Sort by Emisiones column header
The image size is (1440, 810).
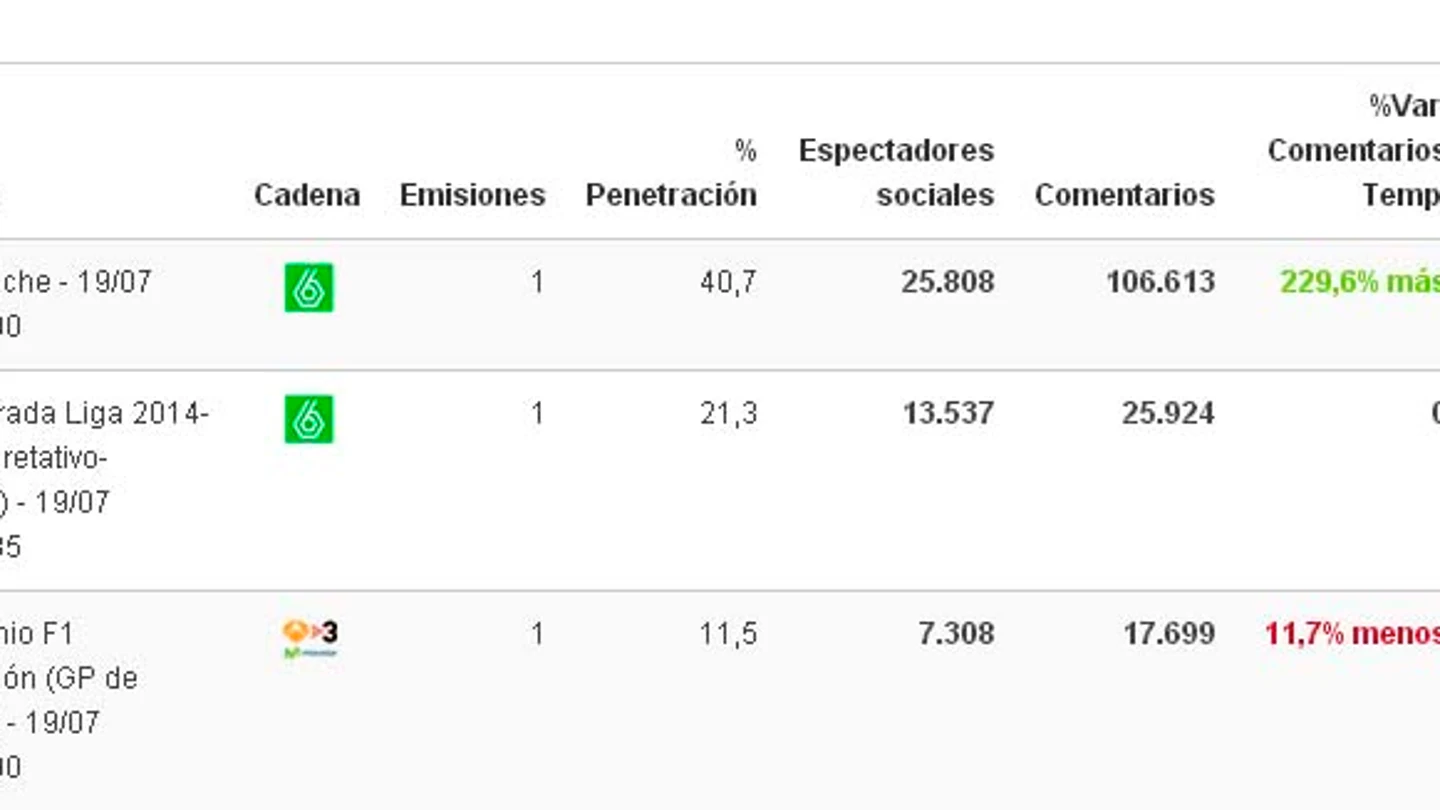coord(473,194)
